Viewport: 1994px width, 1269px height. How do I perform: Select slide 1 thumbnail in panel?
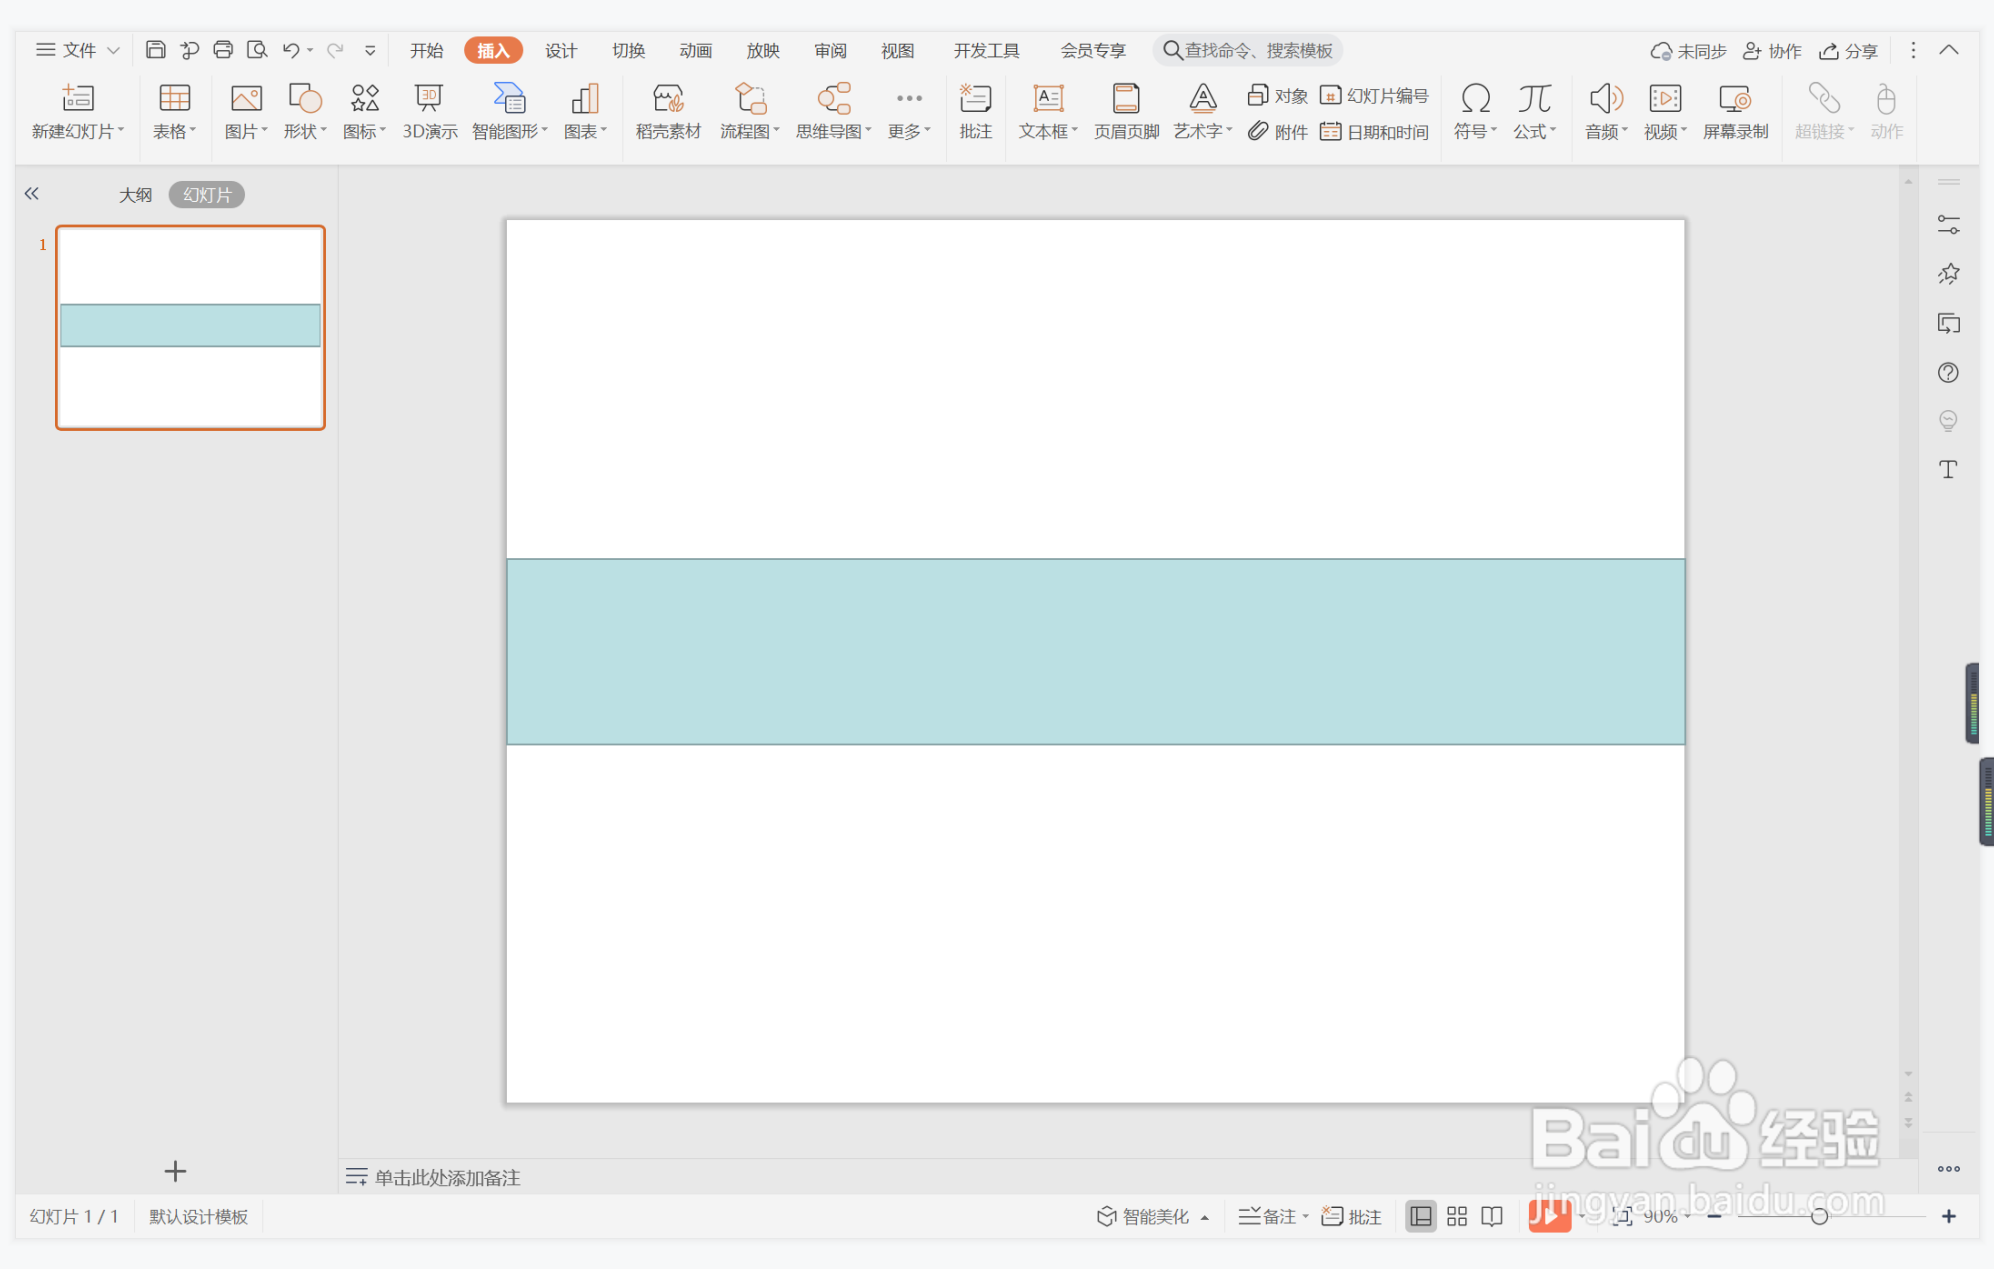(x=190, y=327)
